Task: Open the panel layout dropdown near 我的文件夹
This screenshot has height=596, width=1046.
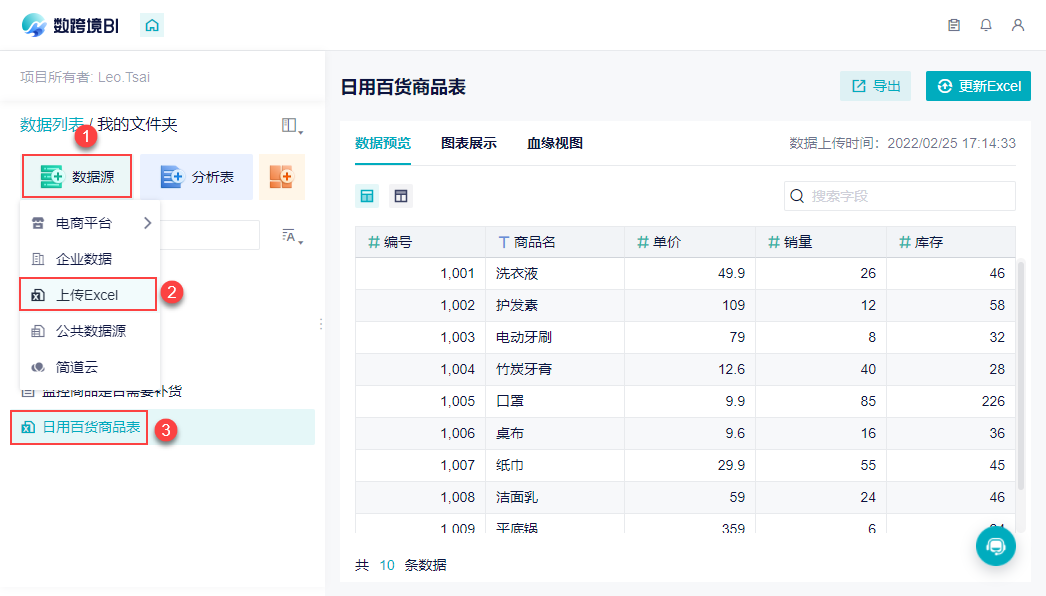Action: point(292,125)
